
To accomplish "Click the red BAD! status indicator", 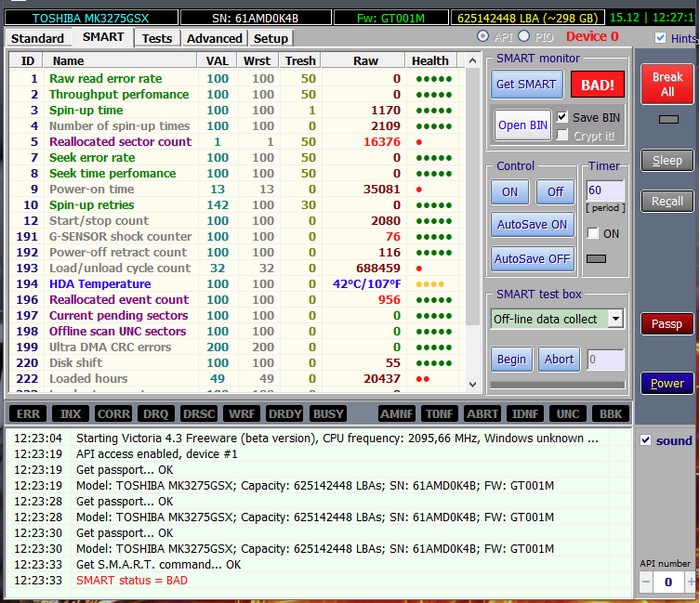I will pyautogui.click(x=598, y=84).
